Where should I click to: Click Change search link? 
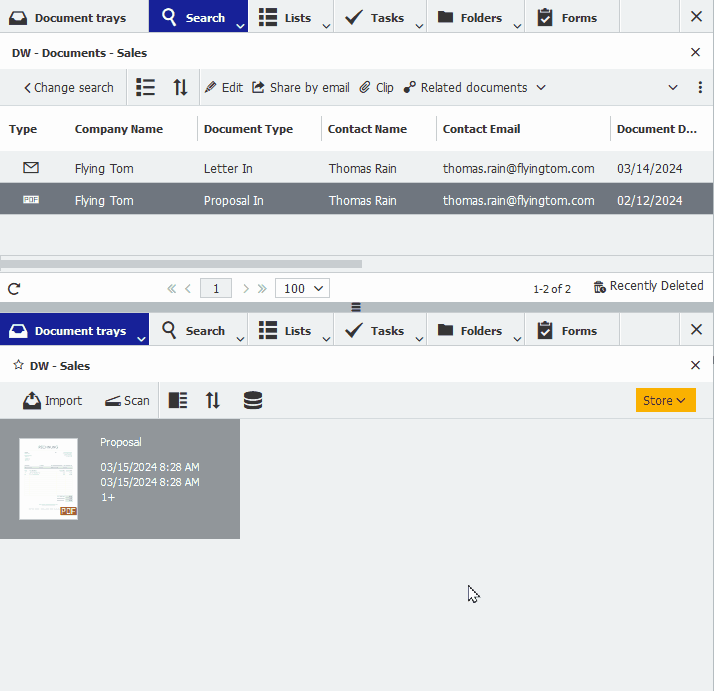pos(68,87)
